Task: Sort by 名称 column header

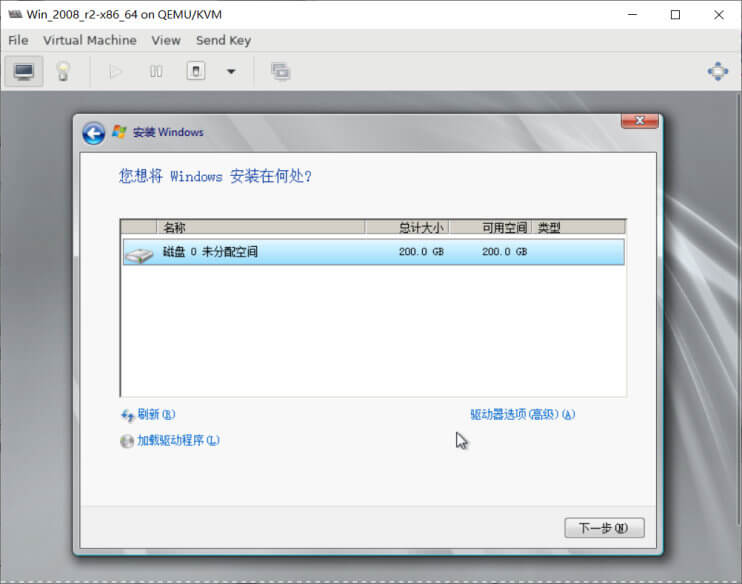Action: pyautogui.click(x=260, y=228)
